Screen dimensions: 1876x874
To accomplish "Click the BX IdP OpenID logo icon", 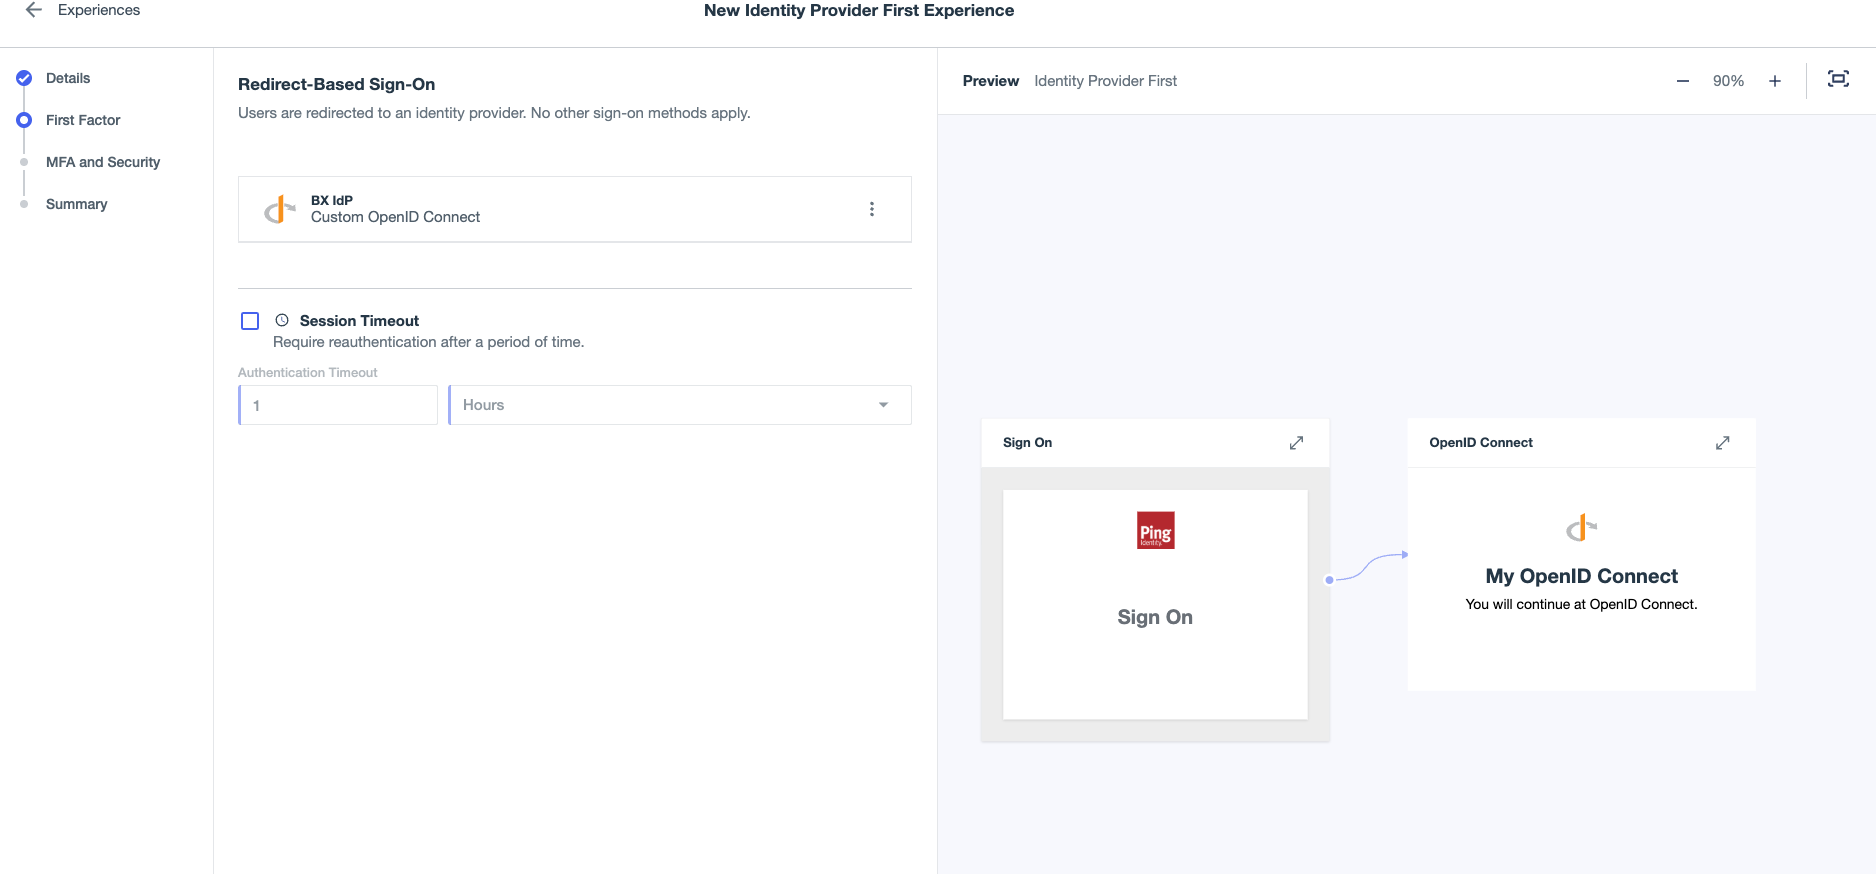I will coord(279,209).
